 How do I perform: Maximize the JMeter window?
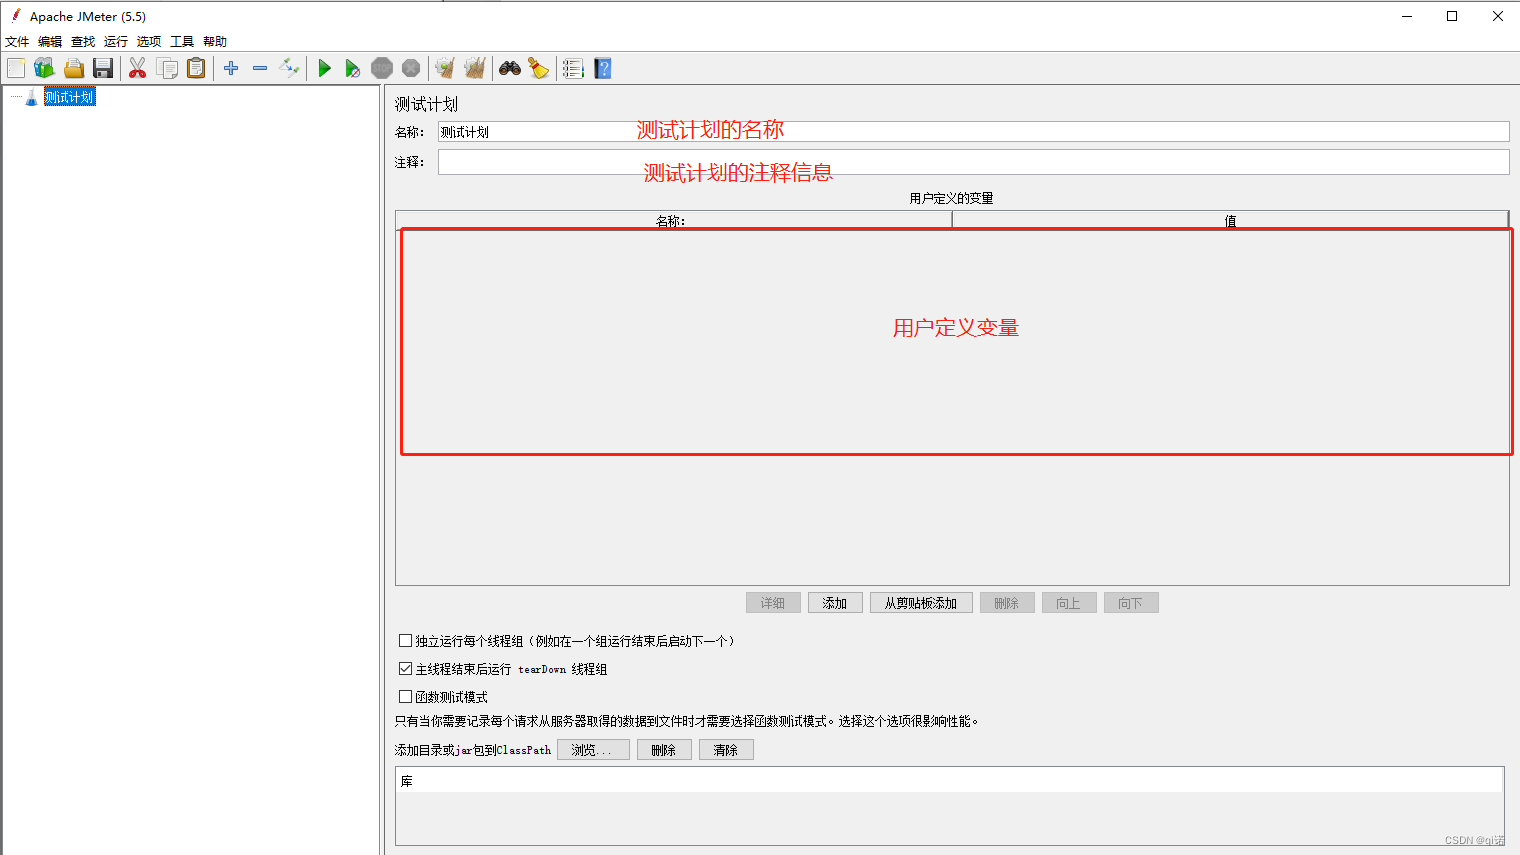point(1452,16)
